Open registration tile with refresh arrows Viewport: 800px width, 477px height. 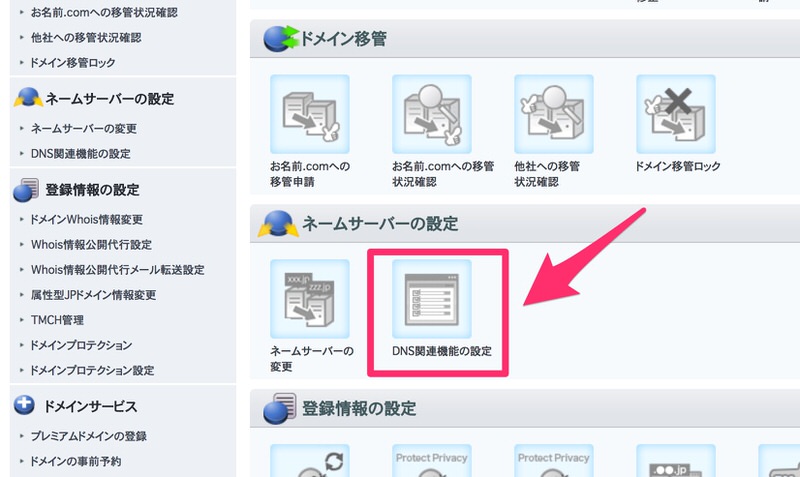pyautogui.click(x=310, y=461)
